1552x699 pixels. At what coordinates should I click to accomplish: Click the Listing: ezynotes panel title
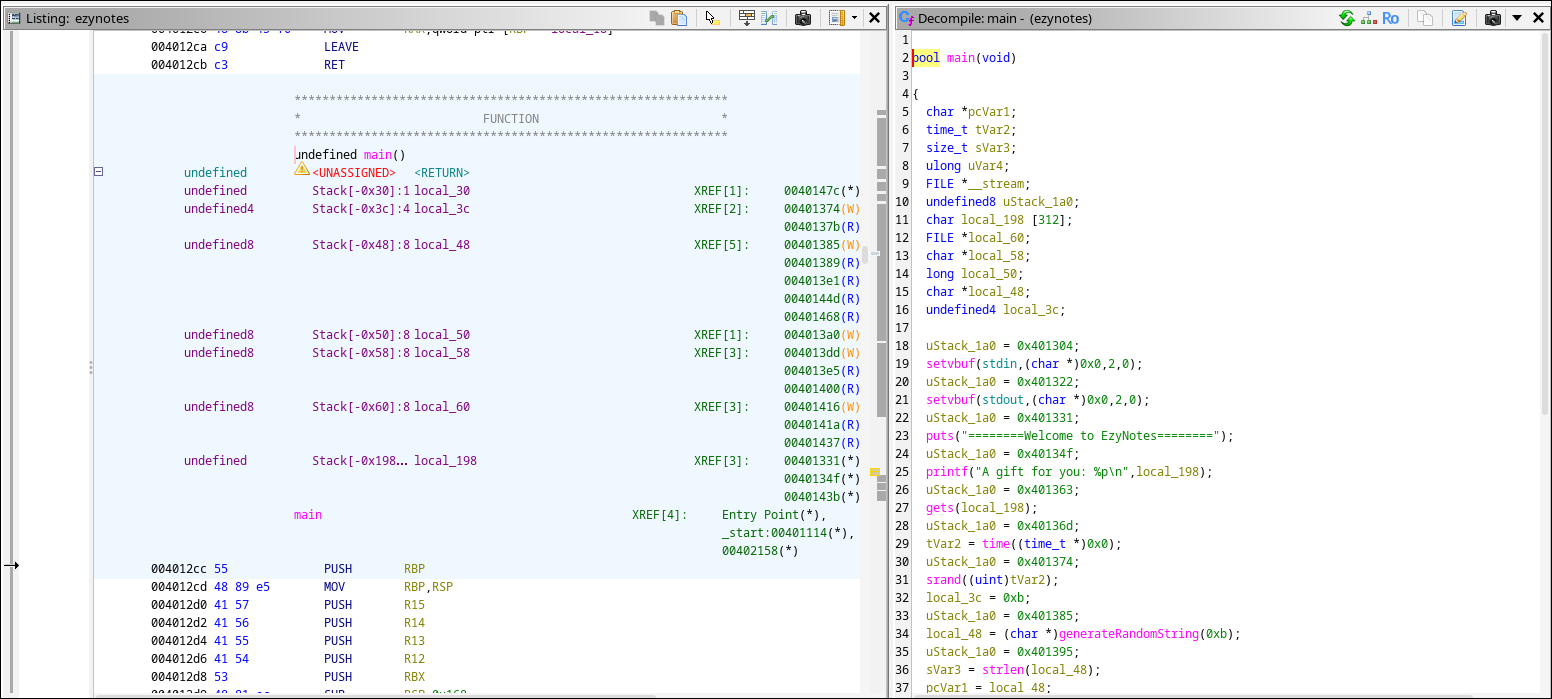pyautogui.click(x=77, y=18)
